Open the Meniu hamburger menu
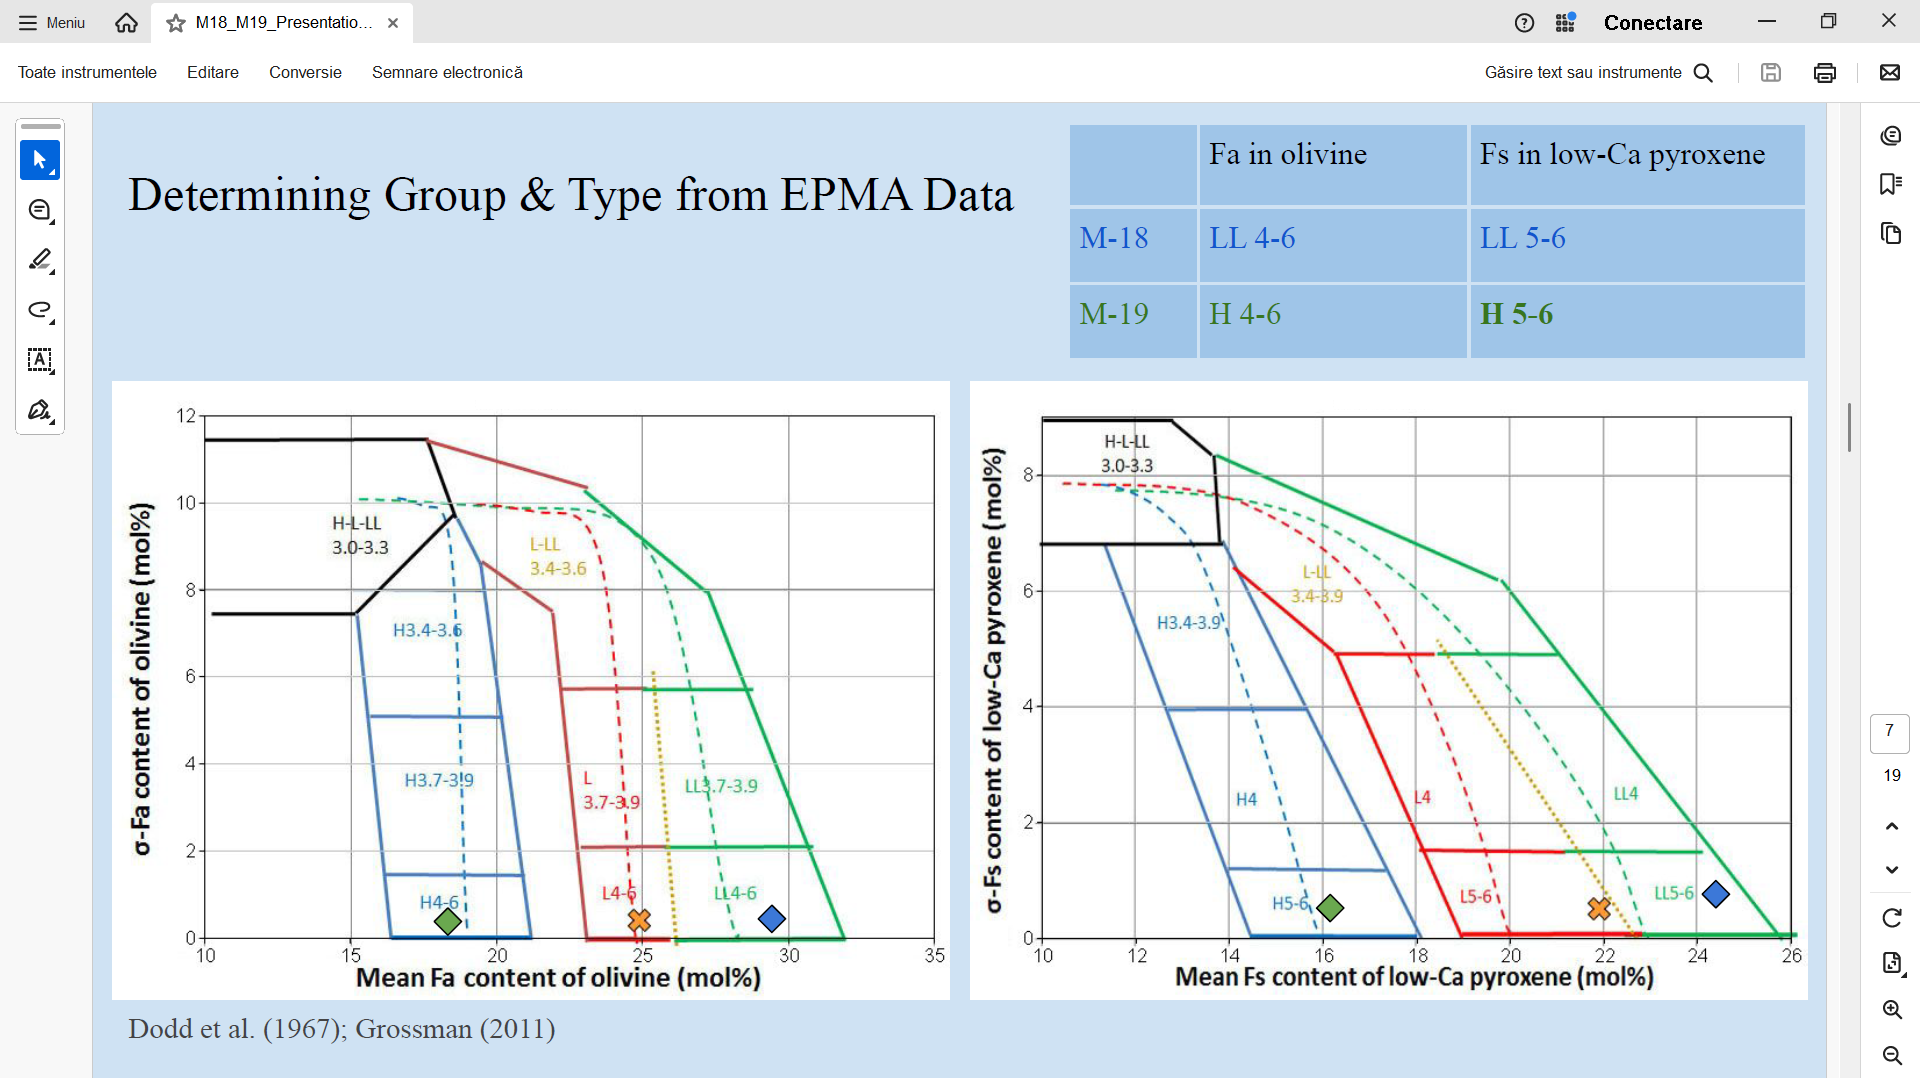The width and height of the screenshot is (1920, 1080). (52, 22)
